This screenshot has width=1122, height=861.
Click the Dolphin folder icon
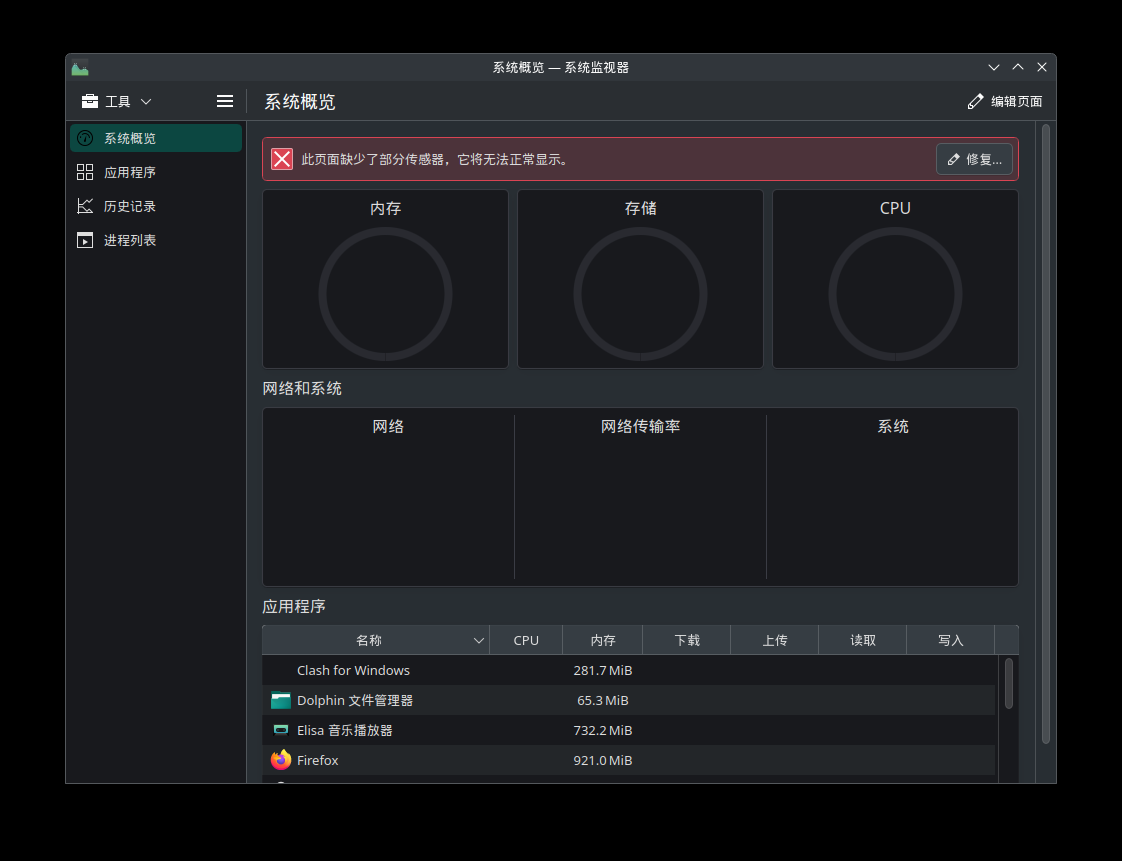(281, 701)
